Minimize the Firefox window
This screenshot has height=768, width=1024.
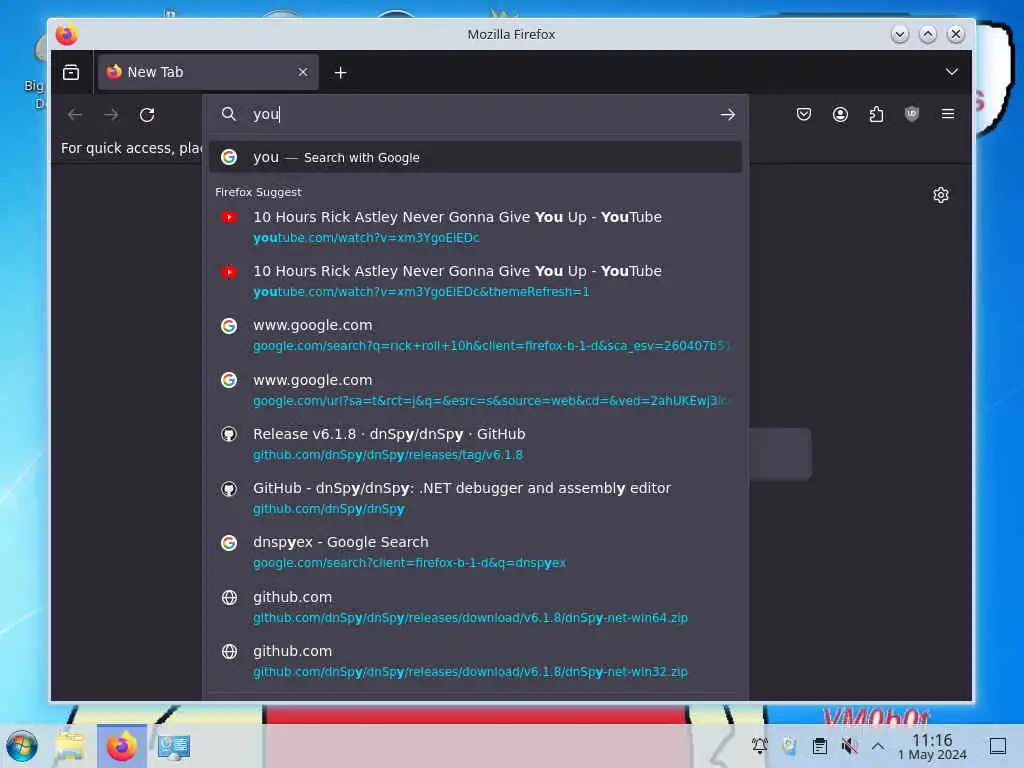point(899,34)
